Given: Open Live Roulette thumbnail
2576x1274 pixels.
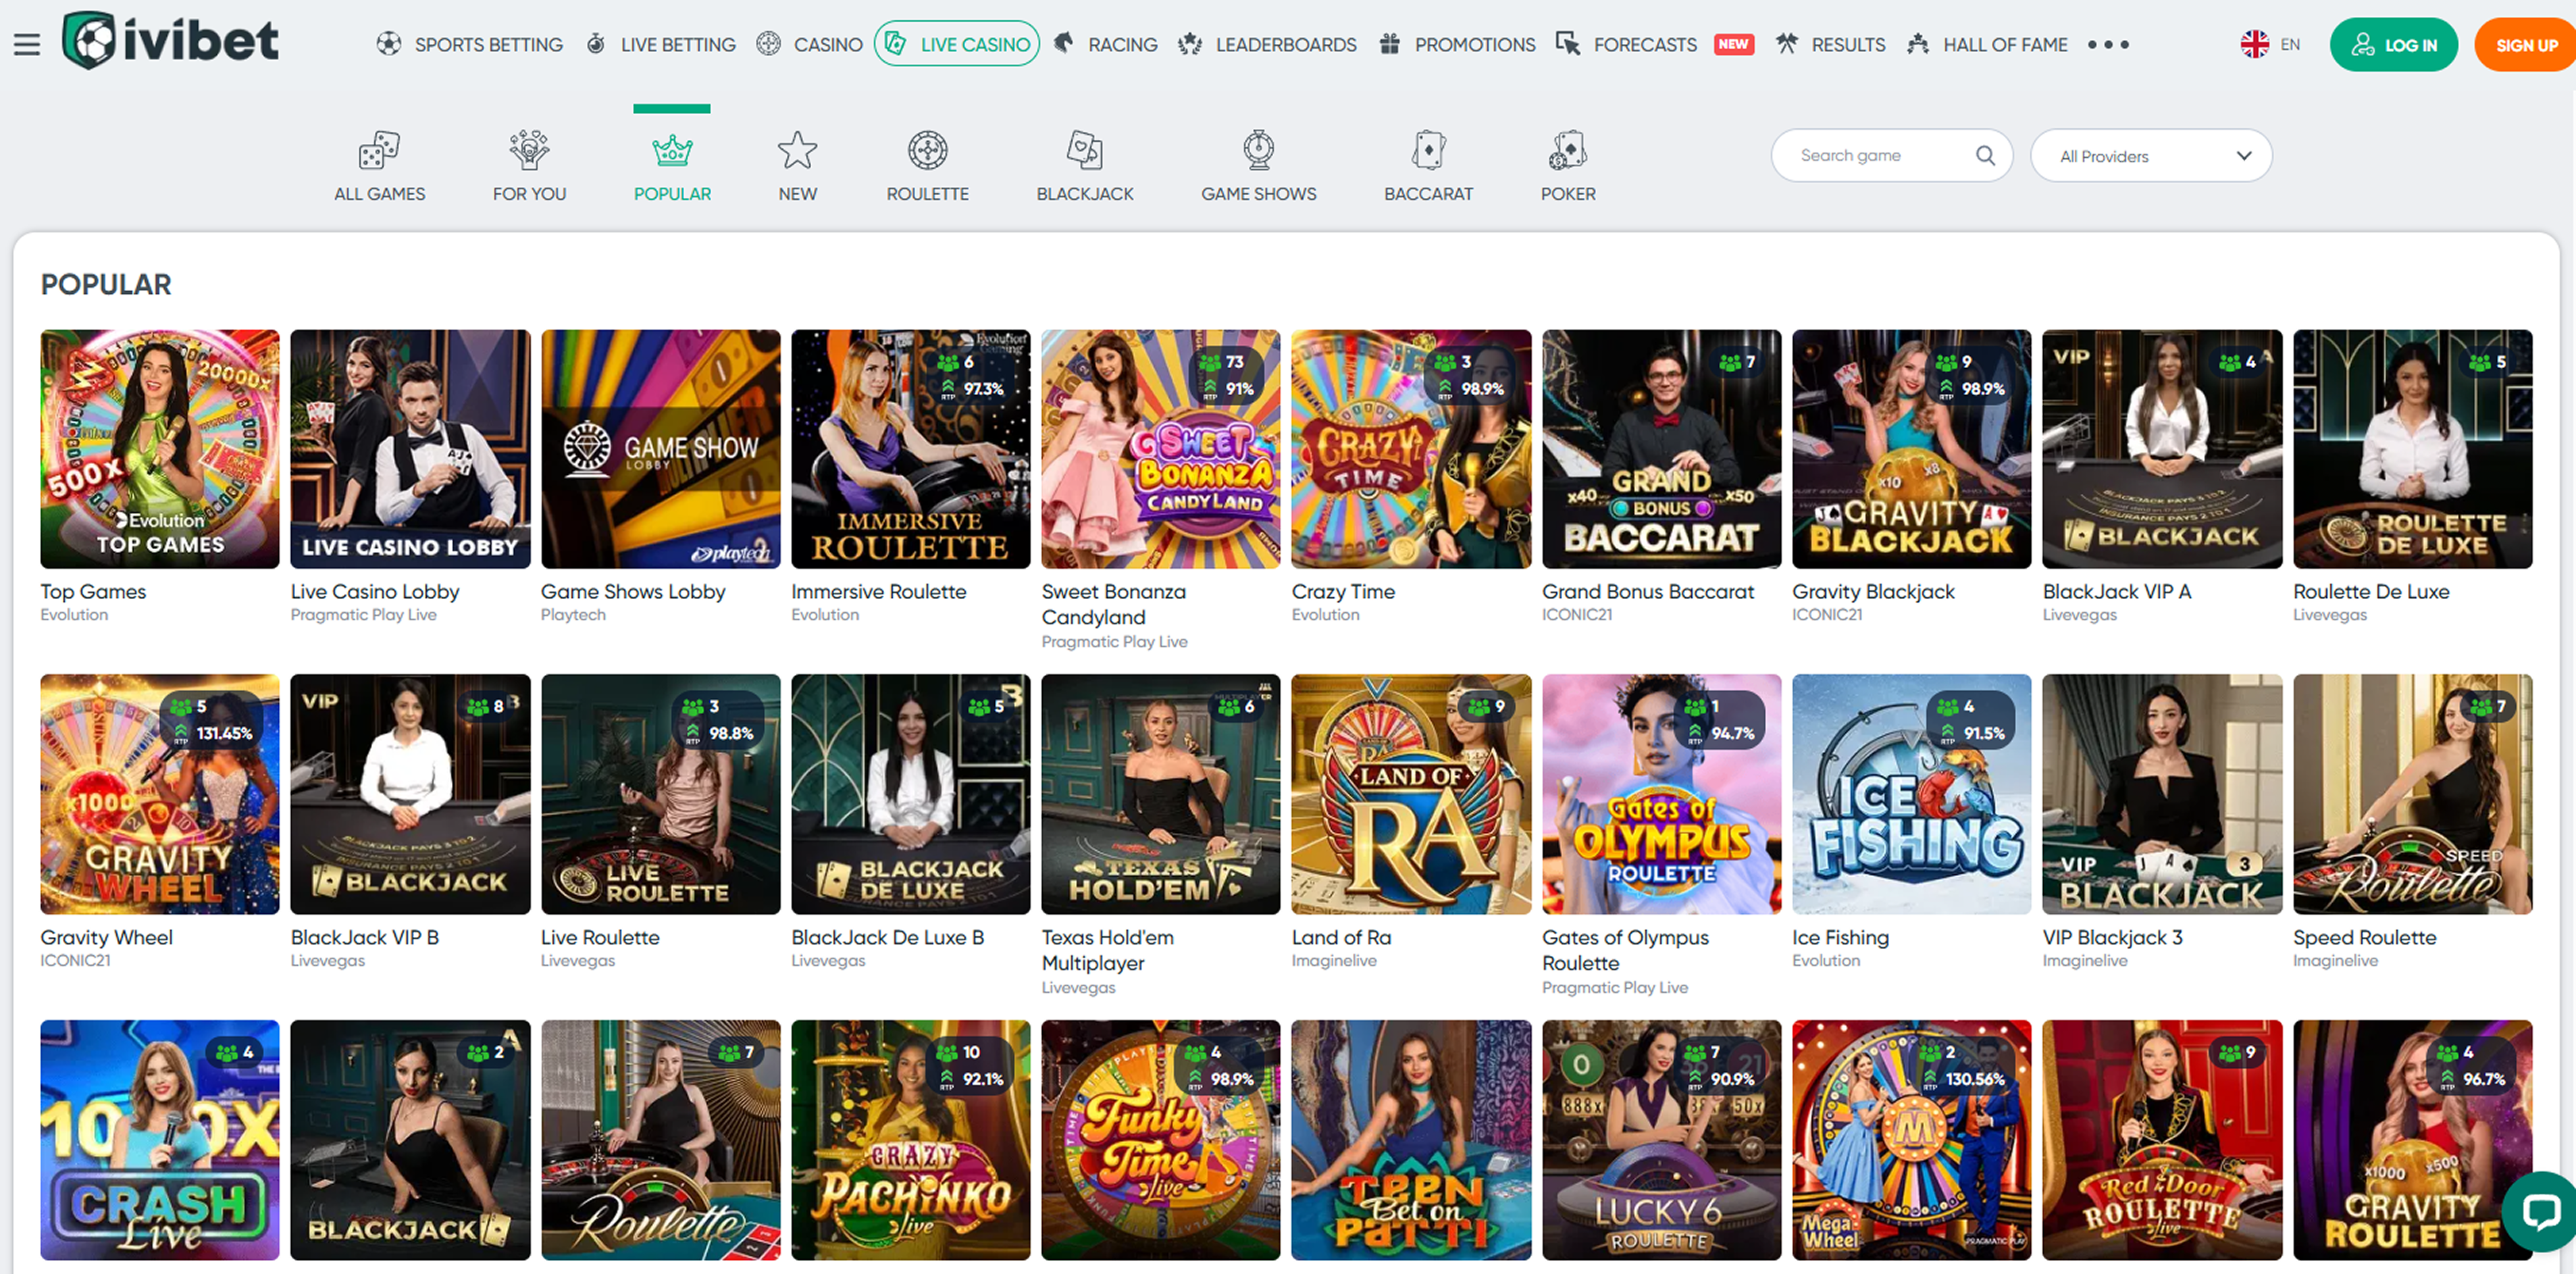Looking at the screenshot, I should (x=660, y=794).
